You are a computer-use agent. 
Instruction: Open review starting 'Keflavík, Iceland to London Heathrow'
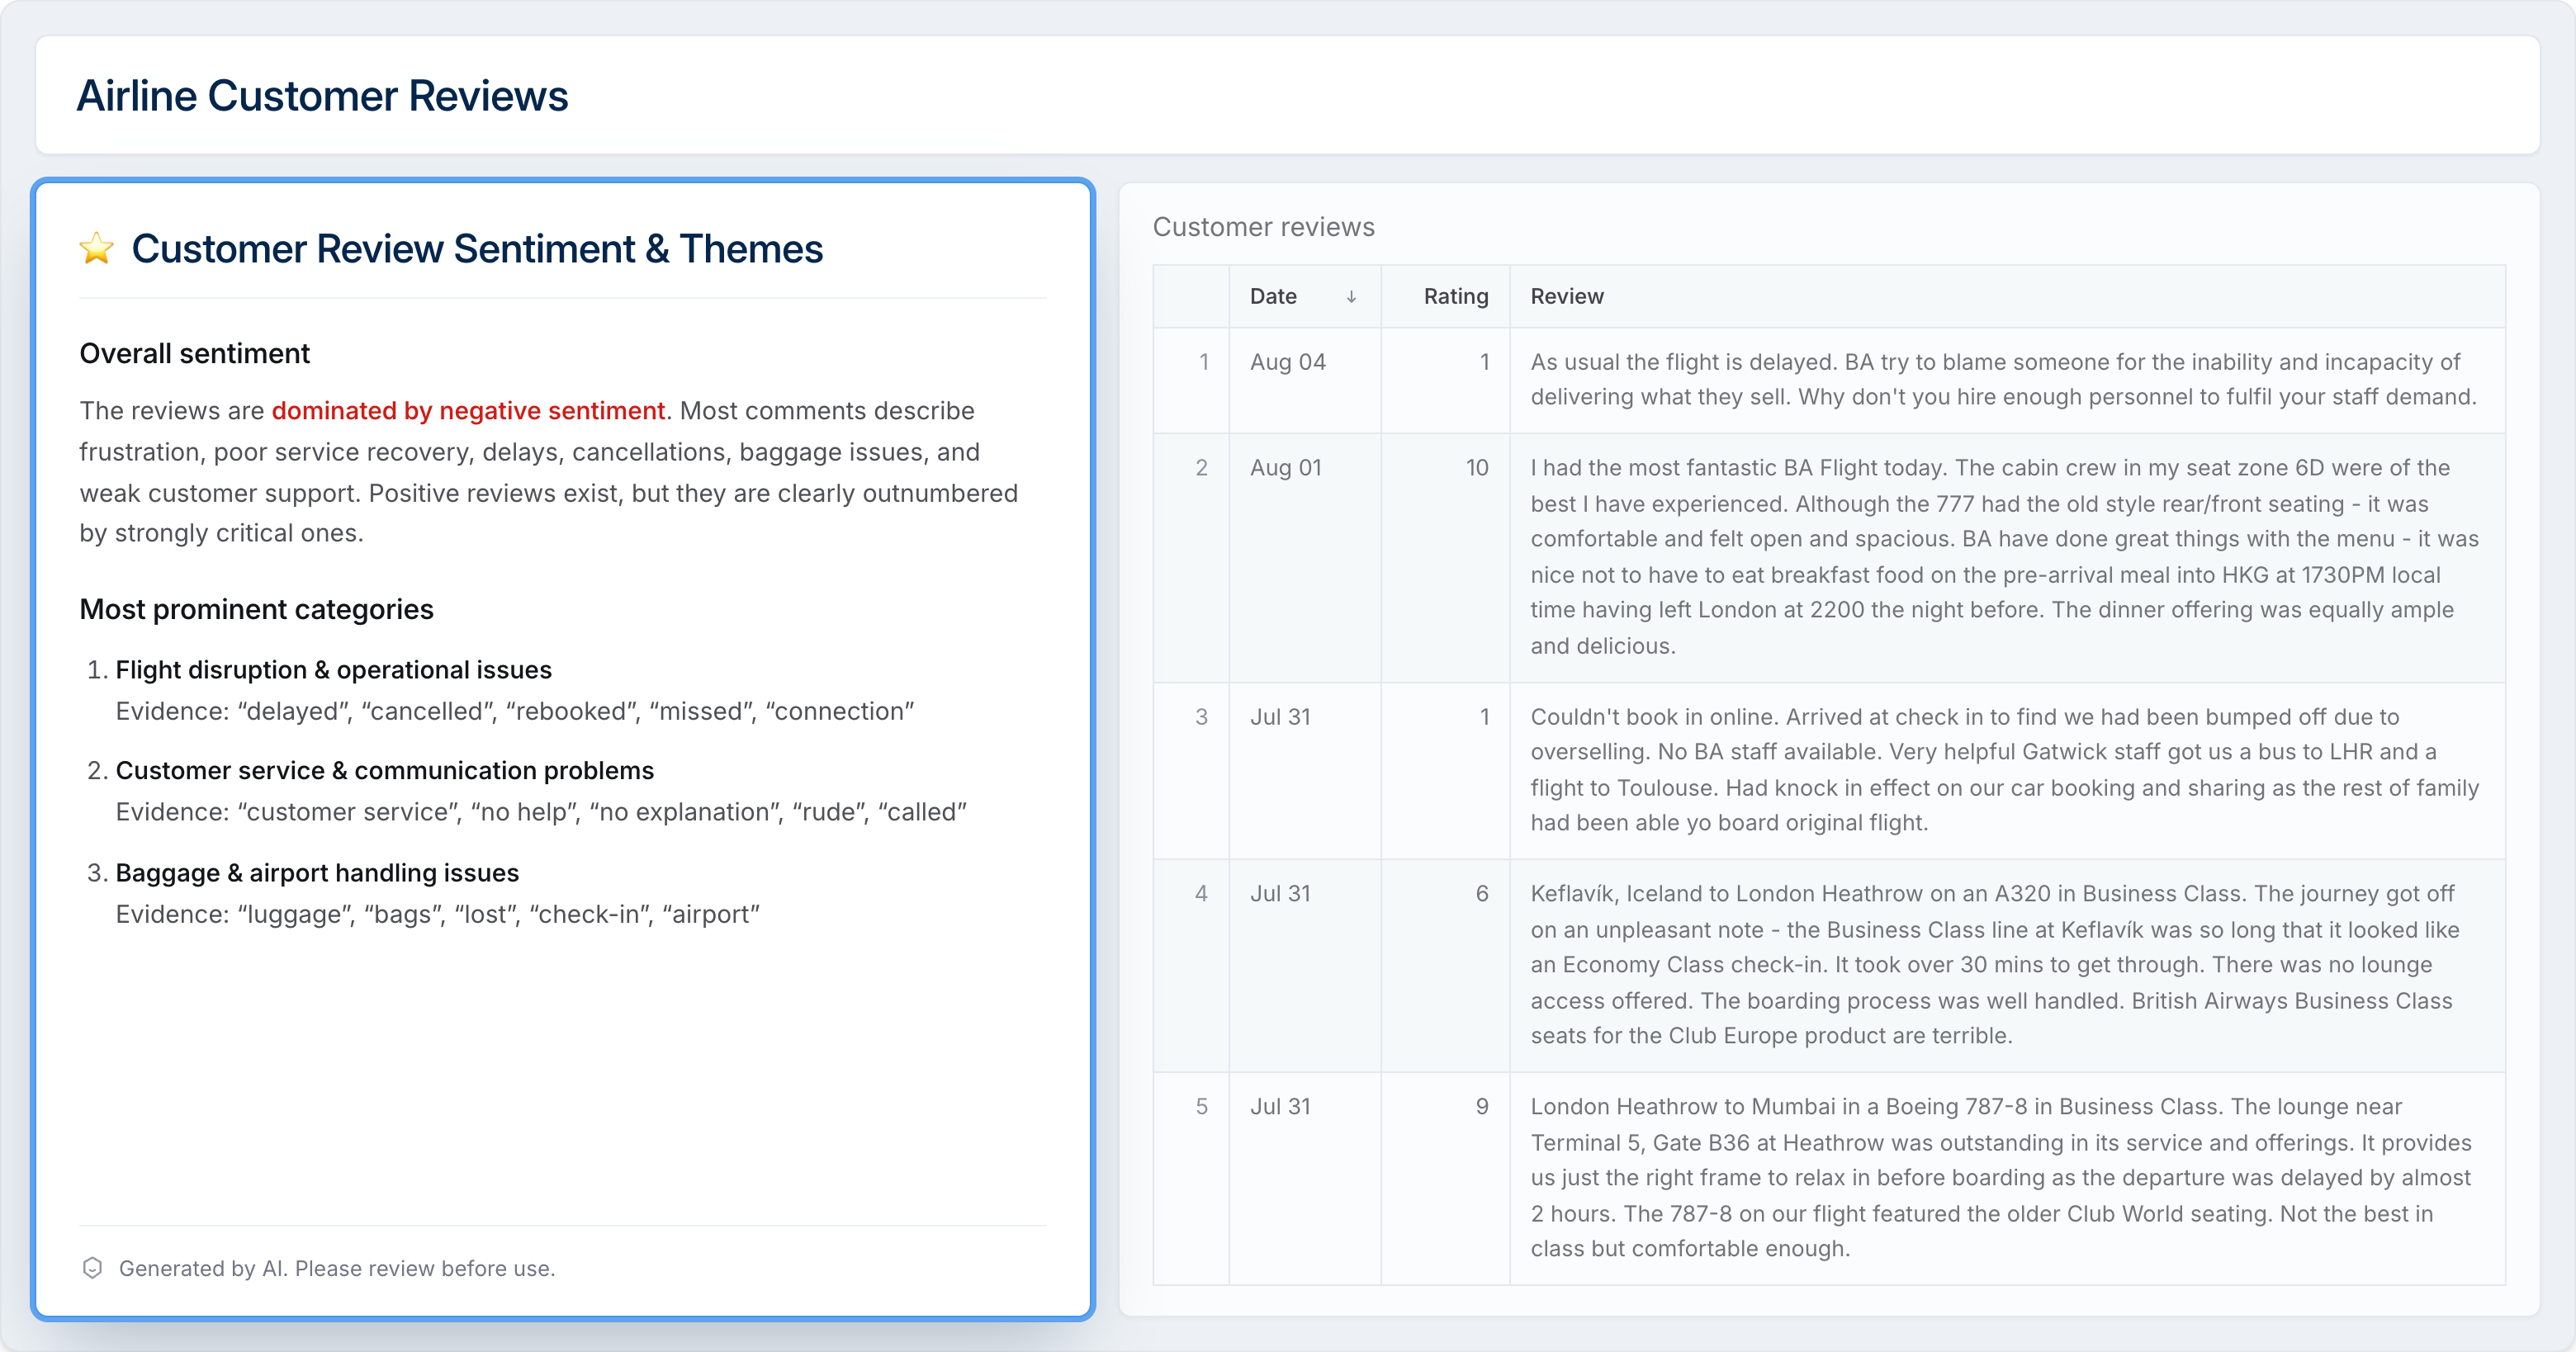pyautogui.click(x=2007, y=966)
